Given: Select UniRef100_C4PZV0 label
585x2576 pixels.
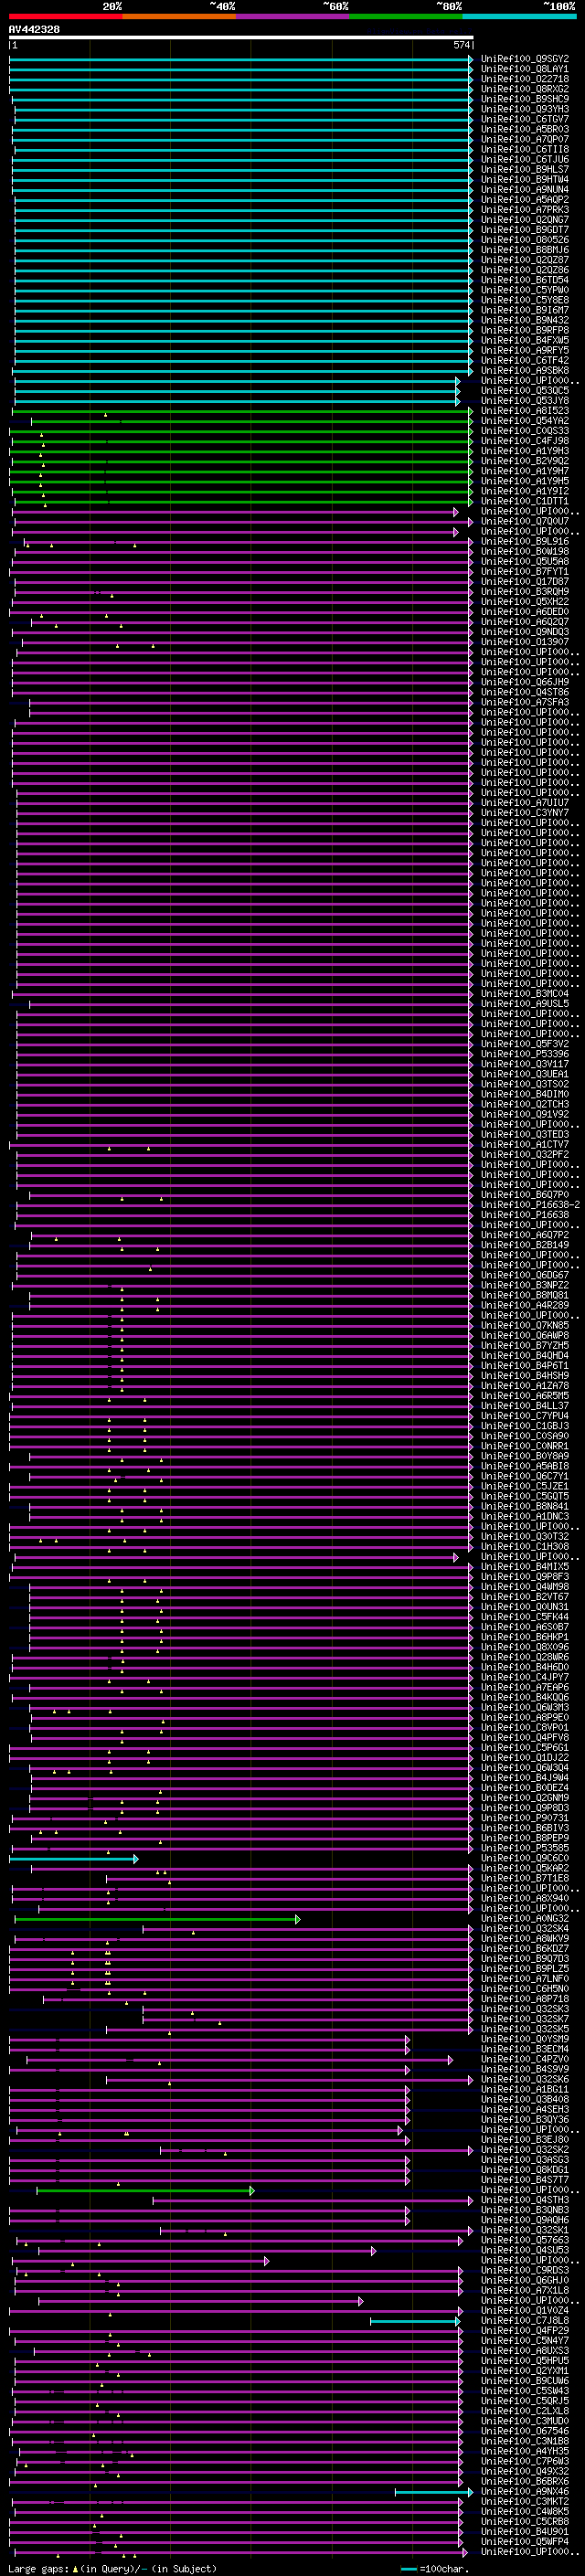Looking at the screenshot, I should 525,2059.
